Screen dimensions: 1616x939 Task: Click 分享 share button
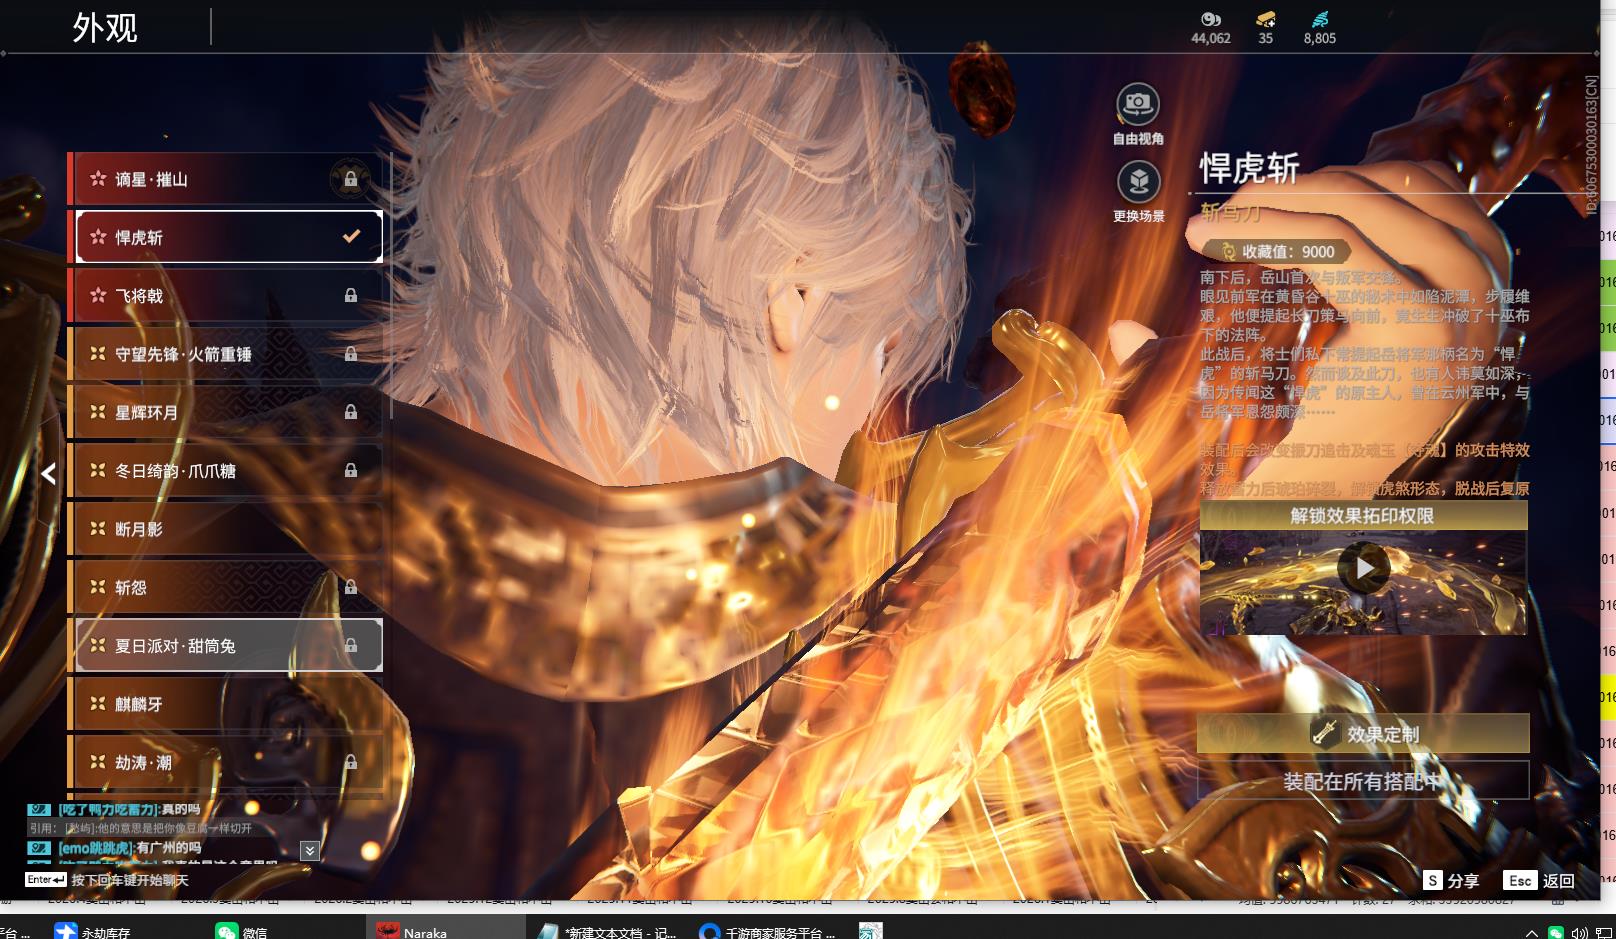pos(1452,880)
